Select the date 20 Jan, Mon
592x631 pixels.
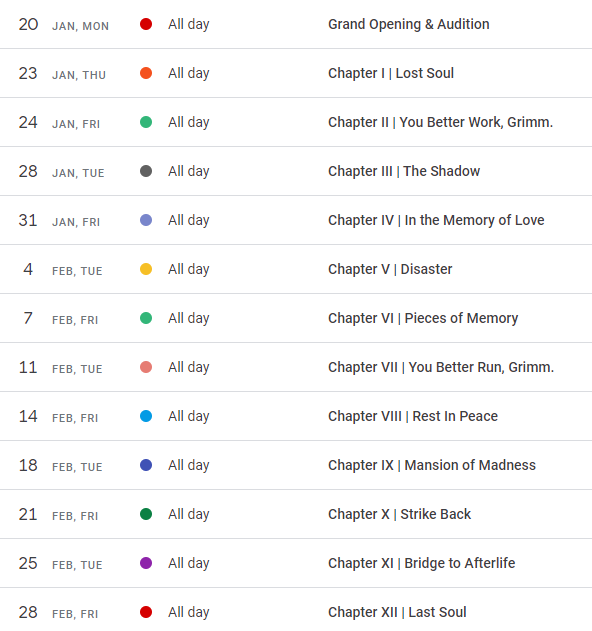[x=64, y=25]
